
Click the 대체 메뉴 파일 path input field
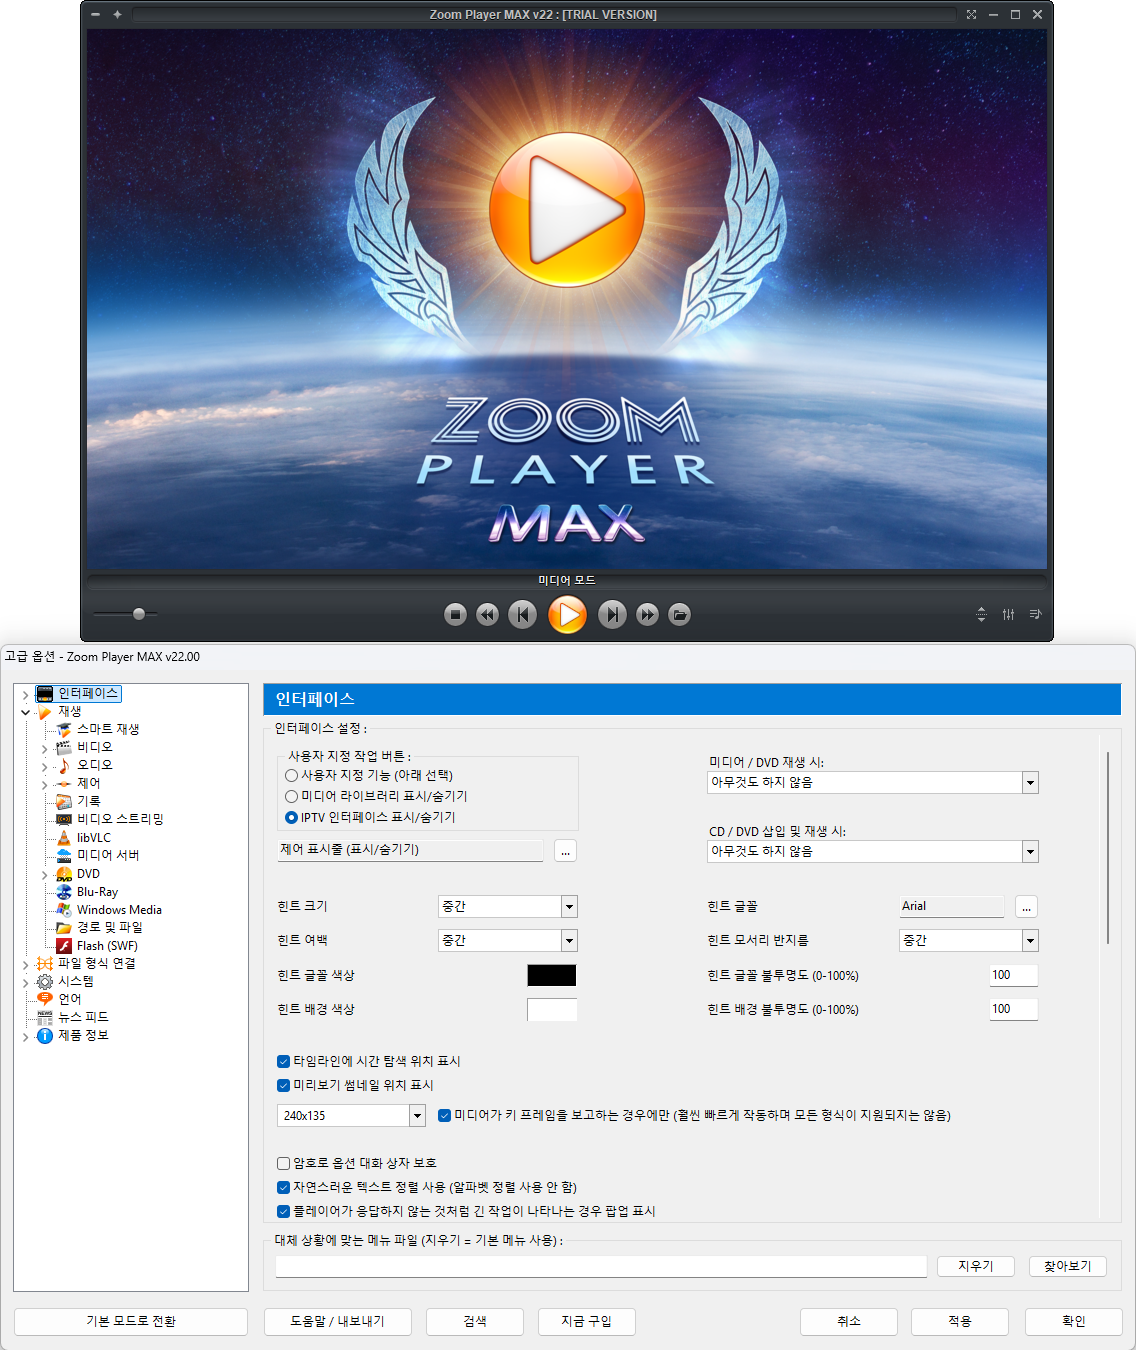[601, 1266]
